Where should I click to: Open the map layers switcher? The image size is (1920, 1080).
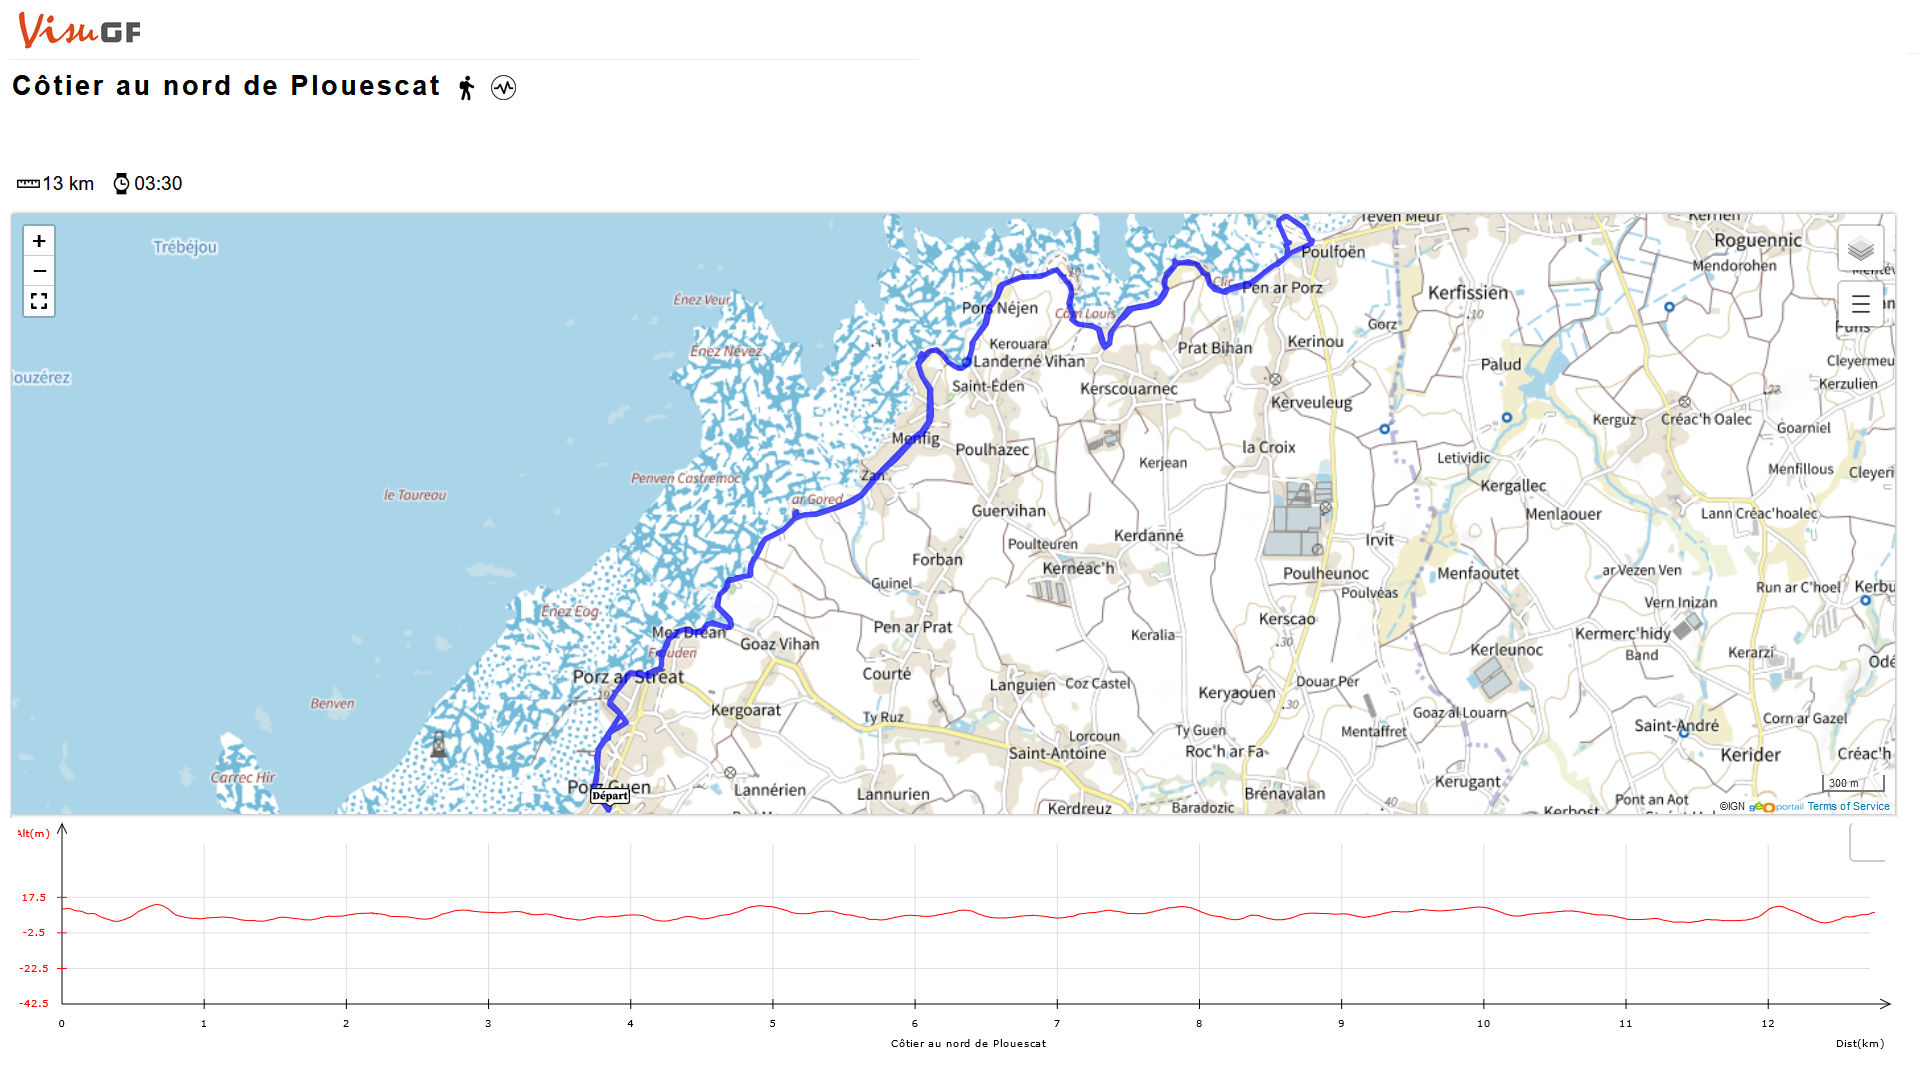[1860, 248]
